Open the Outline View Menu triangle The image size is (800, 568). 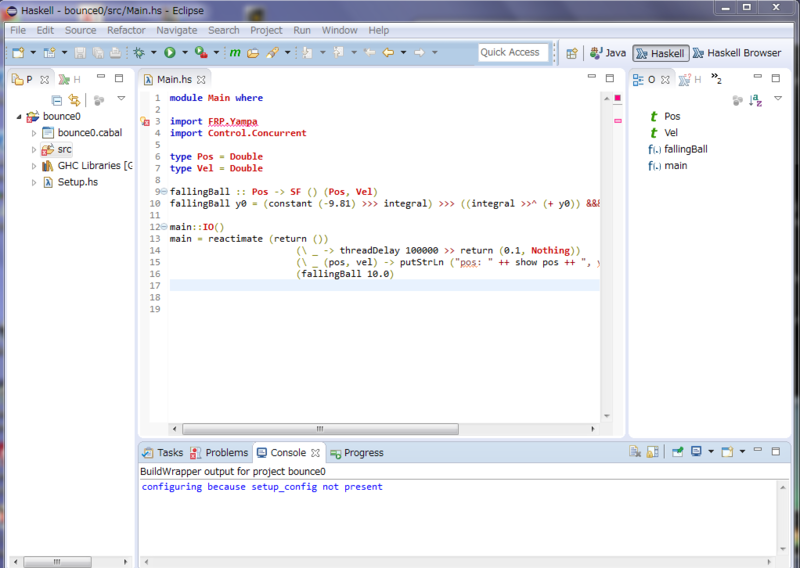(778, 98)
